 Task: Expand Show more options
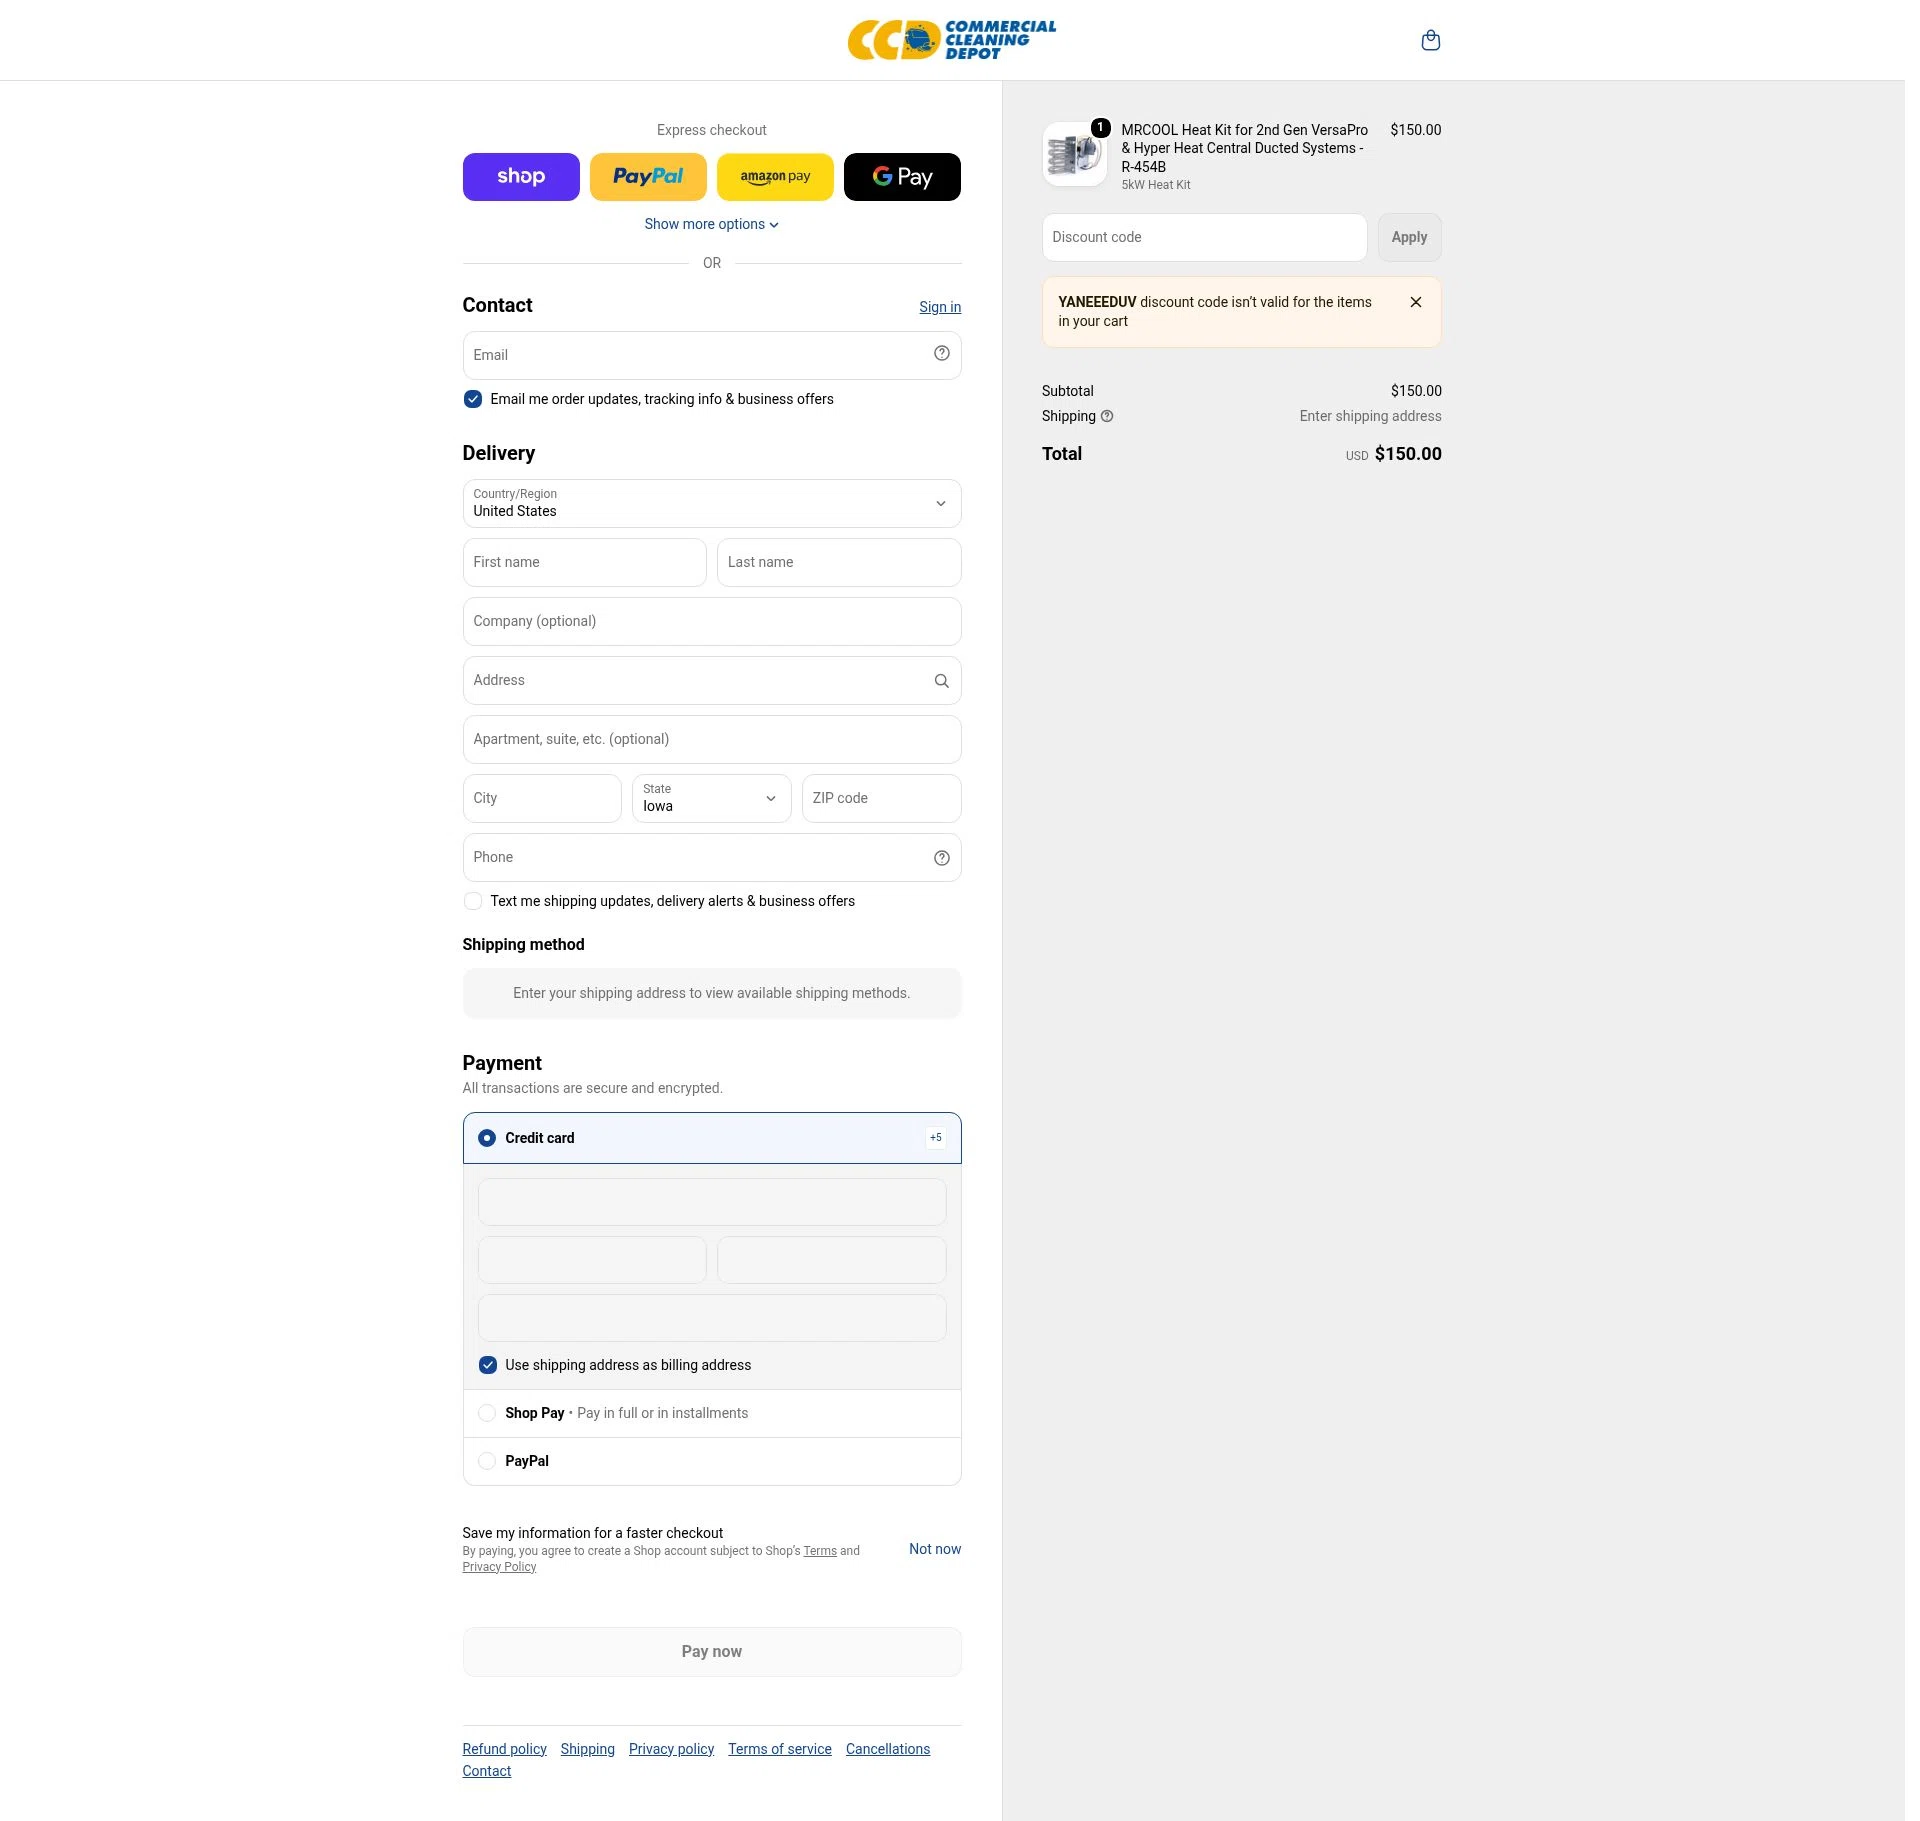[x=711, y=224]
